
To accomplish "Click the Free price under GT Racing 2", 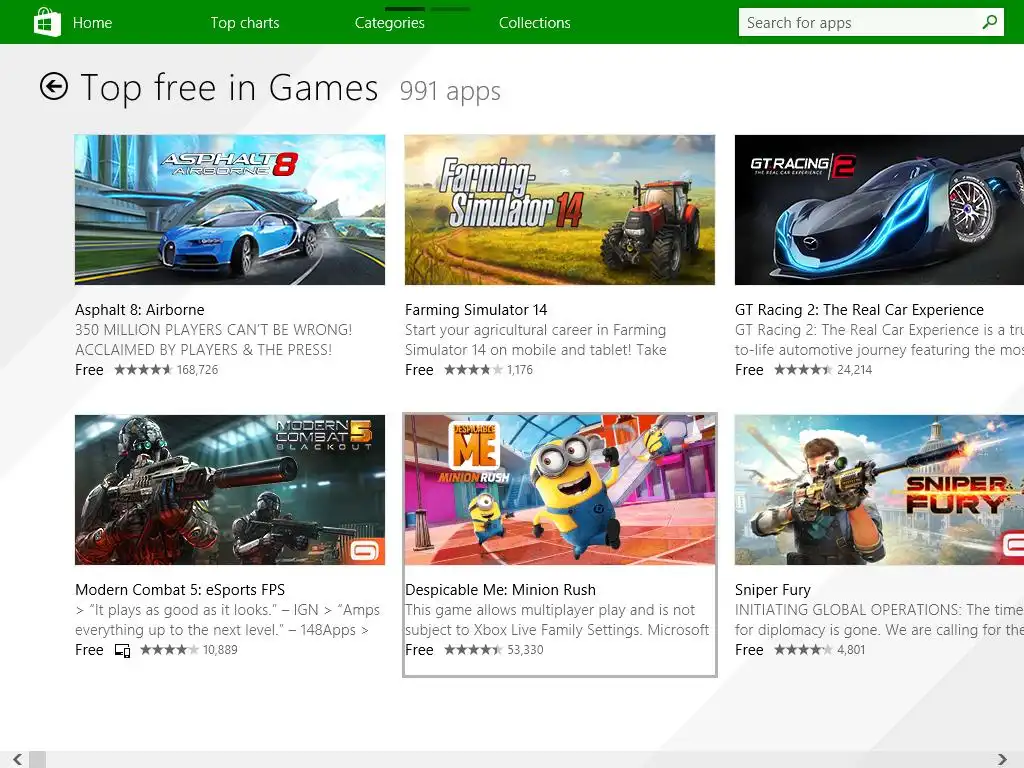I will pos(749,370).
